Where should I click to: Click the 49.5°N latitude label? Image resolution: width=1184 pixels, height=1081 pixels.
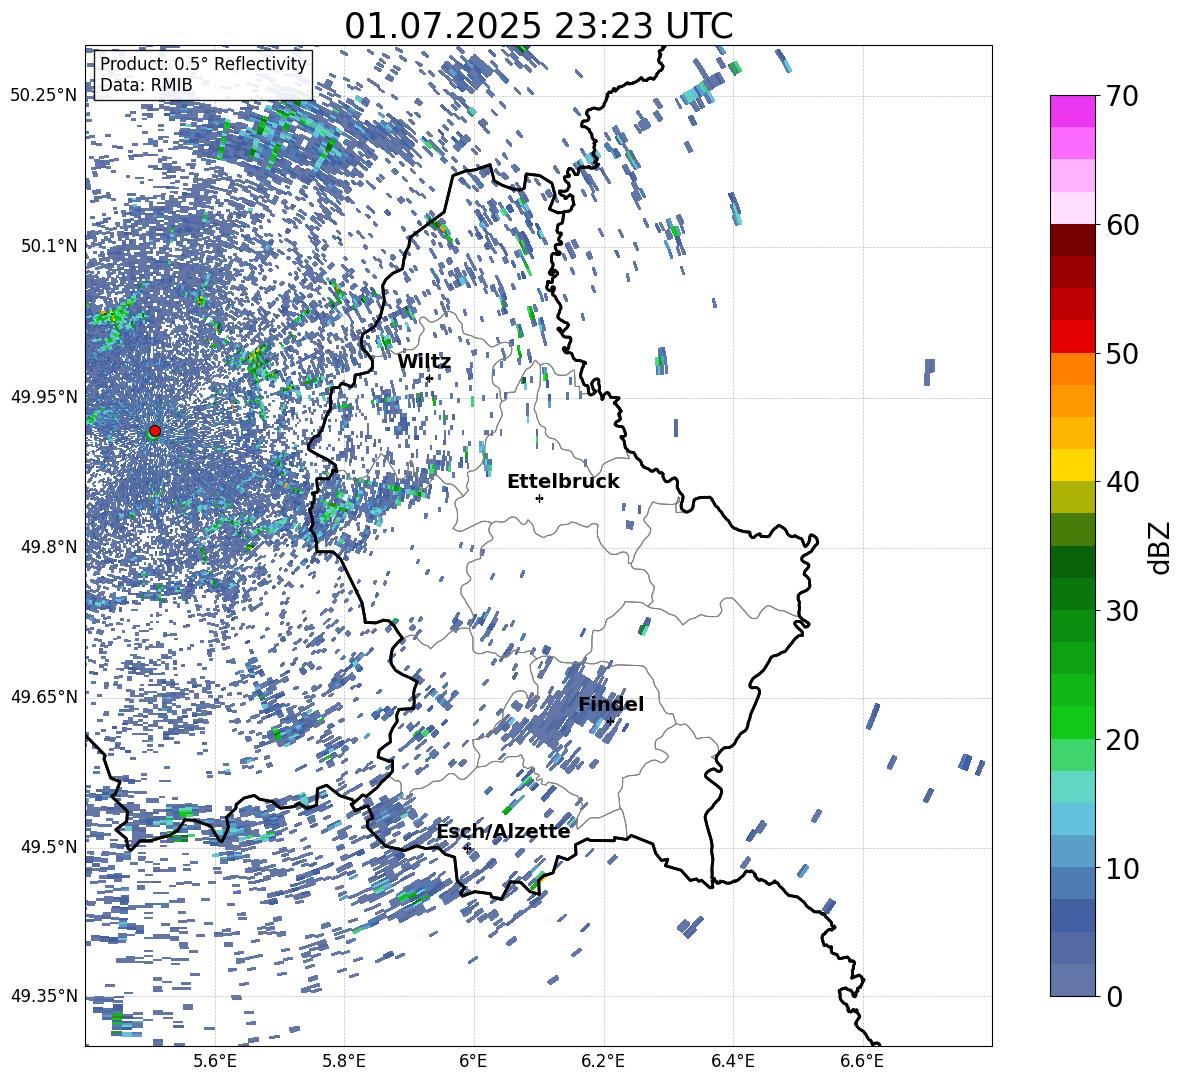pyautogui.click(x=48, y=846)
